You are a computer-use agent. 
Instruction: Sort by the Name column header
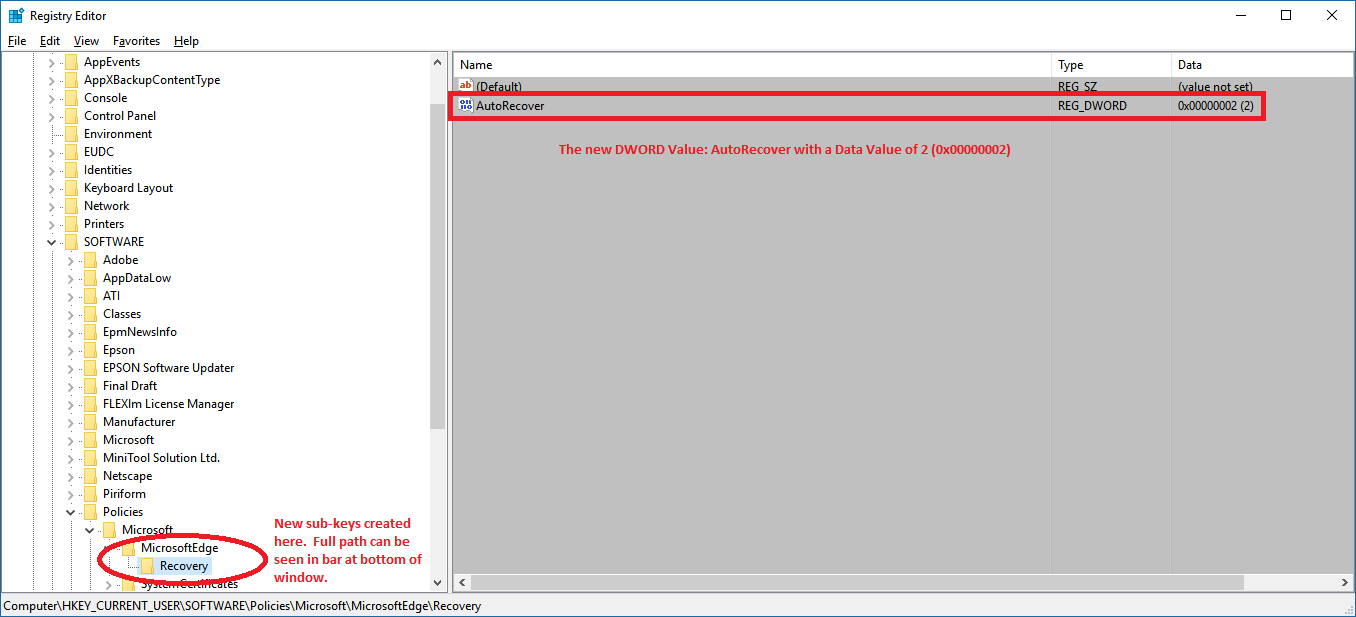pos(752,65)
